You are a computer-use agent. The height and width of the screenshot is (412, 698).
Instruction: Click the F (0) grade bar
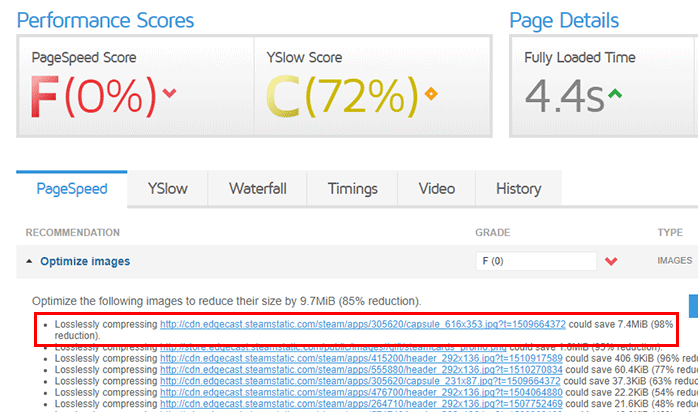coord(536,261)
